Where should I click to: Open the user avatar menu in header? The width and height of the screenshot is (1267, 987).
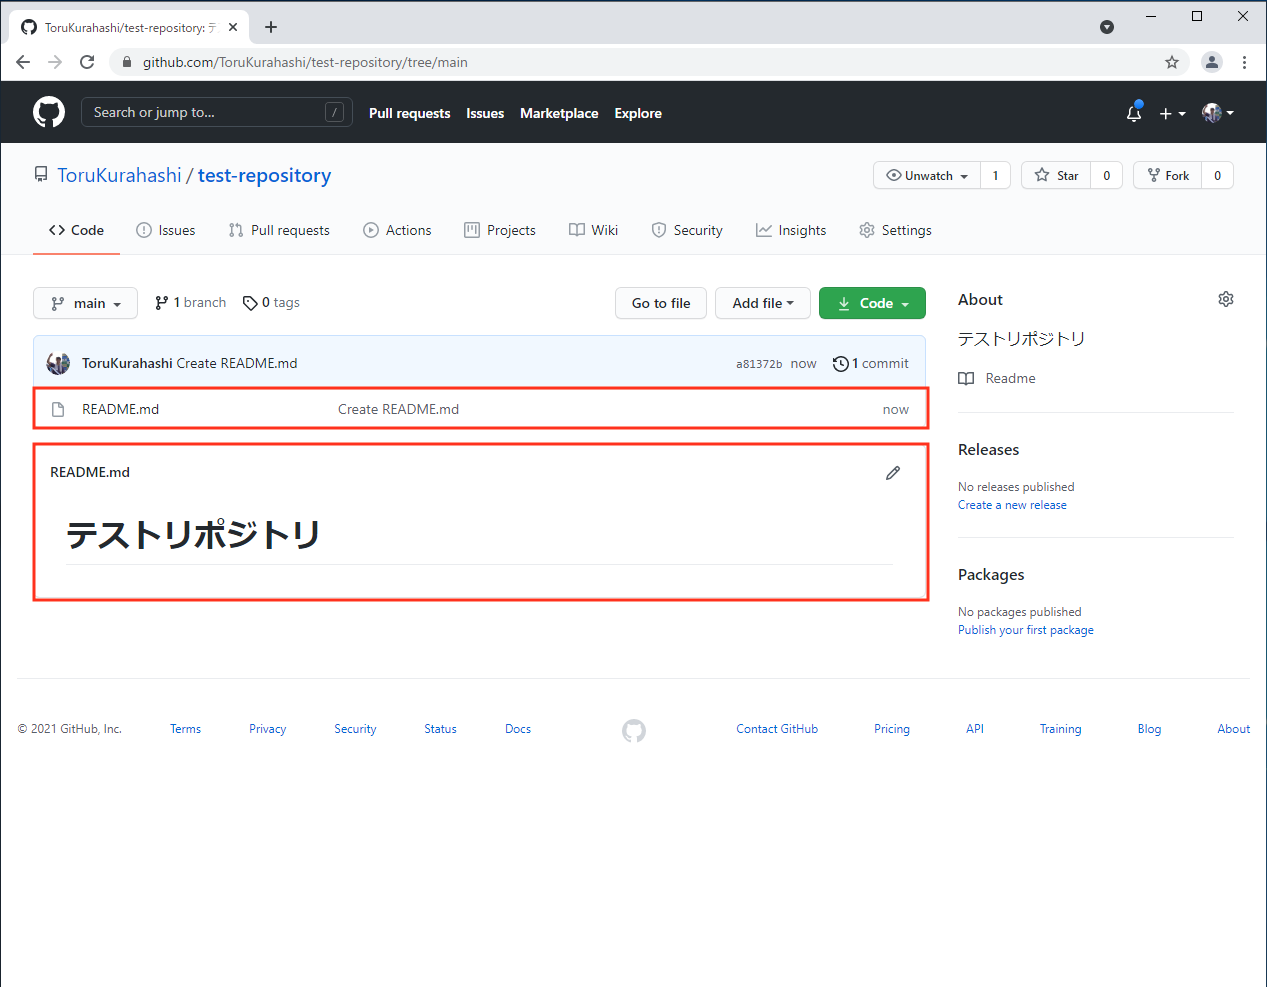(1218, 113)
